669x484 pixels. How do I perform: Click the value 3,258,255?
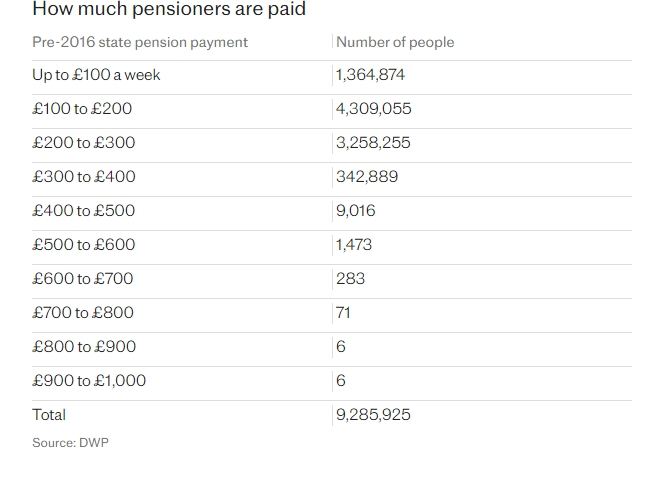click(x=373, y=143)
